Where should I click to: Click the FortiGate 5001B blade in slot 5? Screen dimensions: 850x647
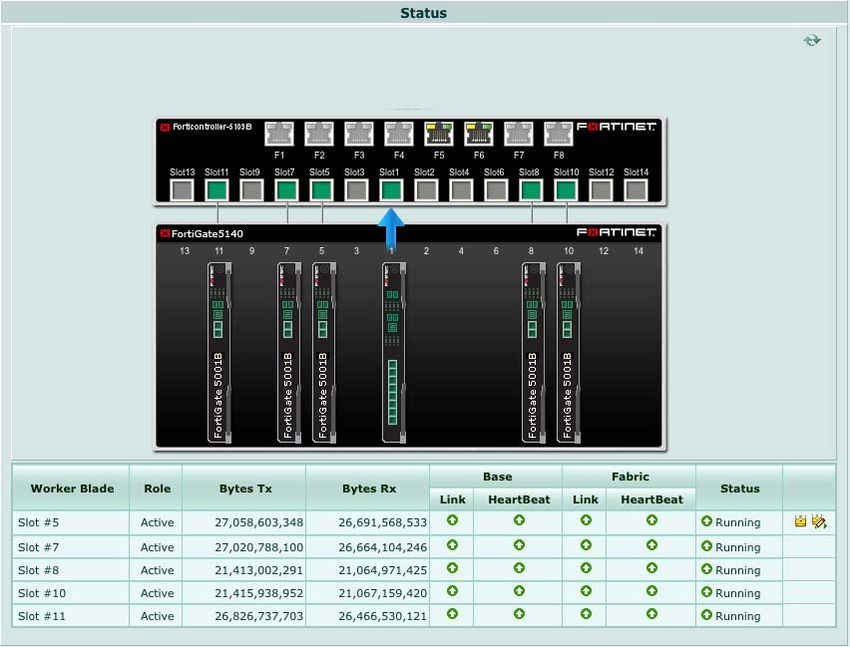pos(324,352)
